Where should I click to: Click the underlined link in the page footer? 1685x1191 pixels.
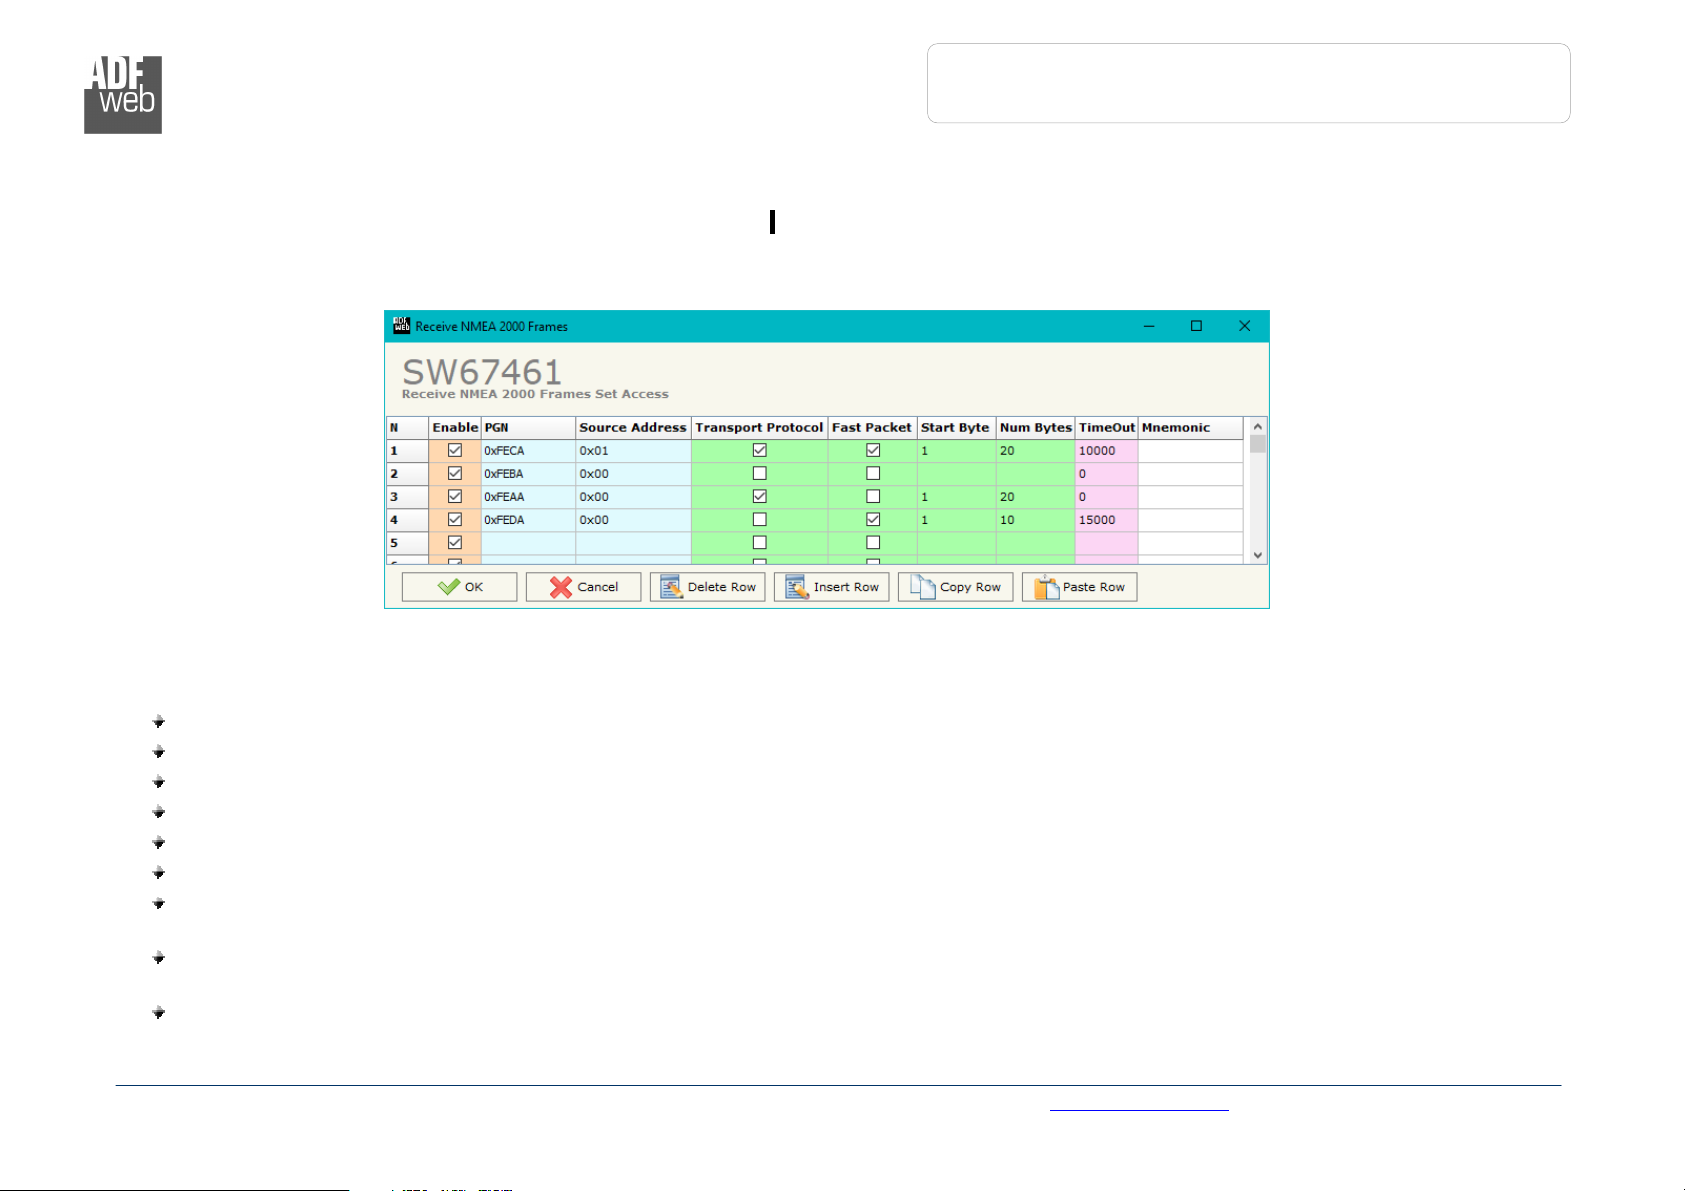coord(1139,1105)
